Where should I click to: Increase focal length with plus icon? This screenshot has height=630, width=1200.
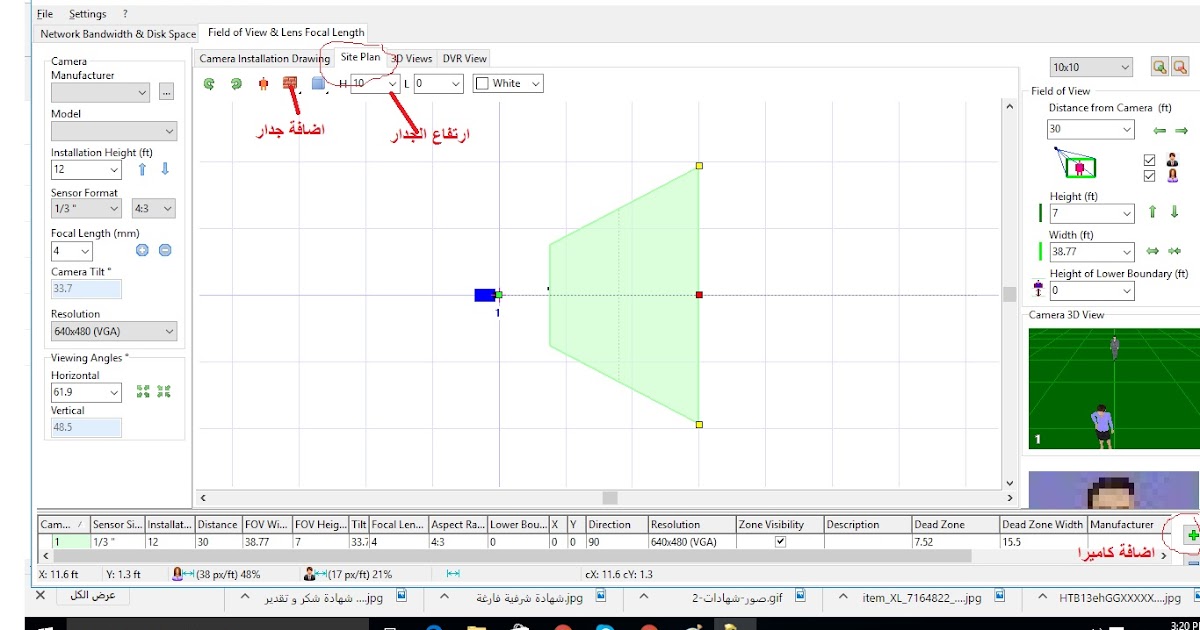coord(142,250)
